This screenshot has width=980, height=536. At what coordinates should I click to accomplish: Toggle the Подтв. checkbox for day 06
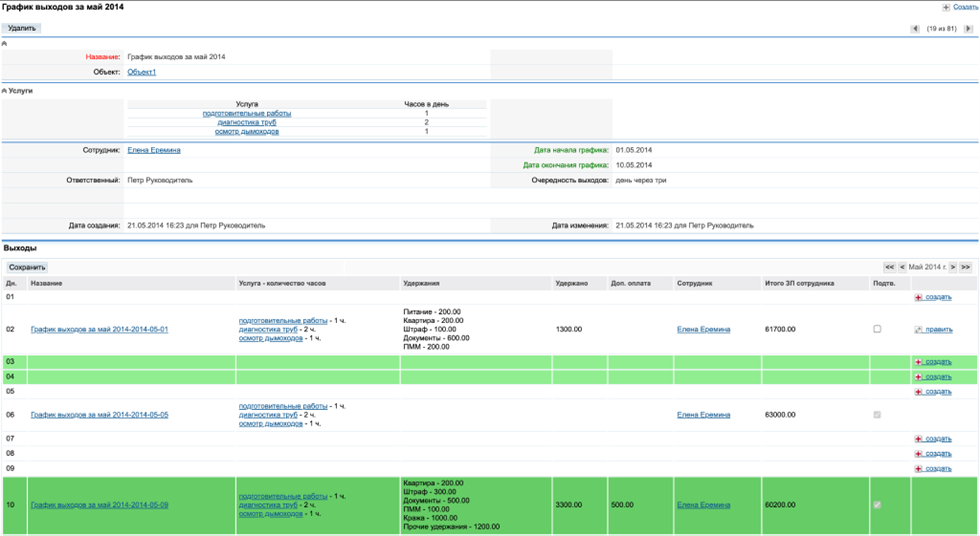click(877, 414)
